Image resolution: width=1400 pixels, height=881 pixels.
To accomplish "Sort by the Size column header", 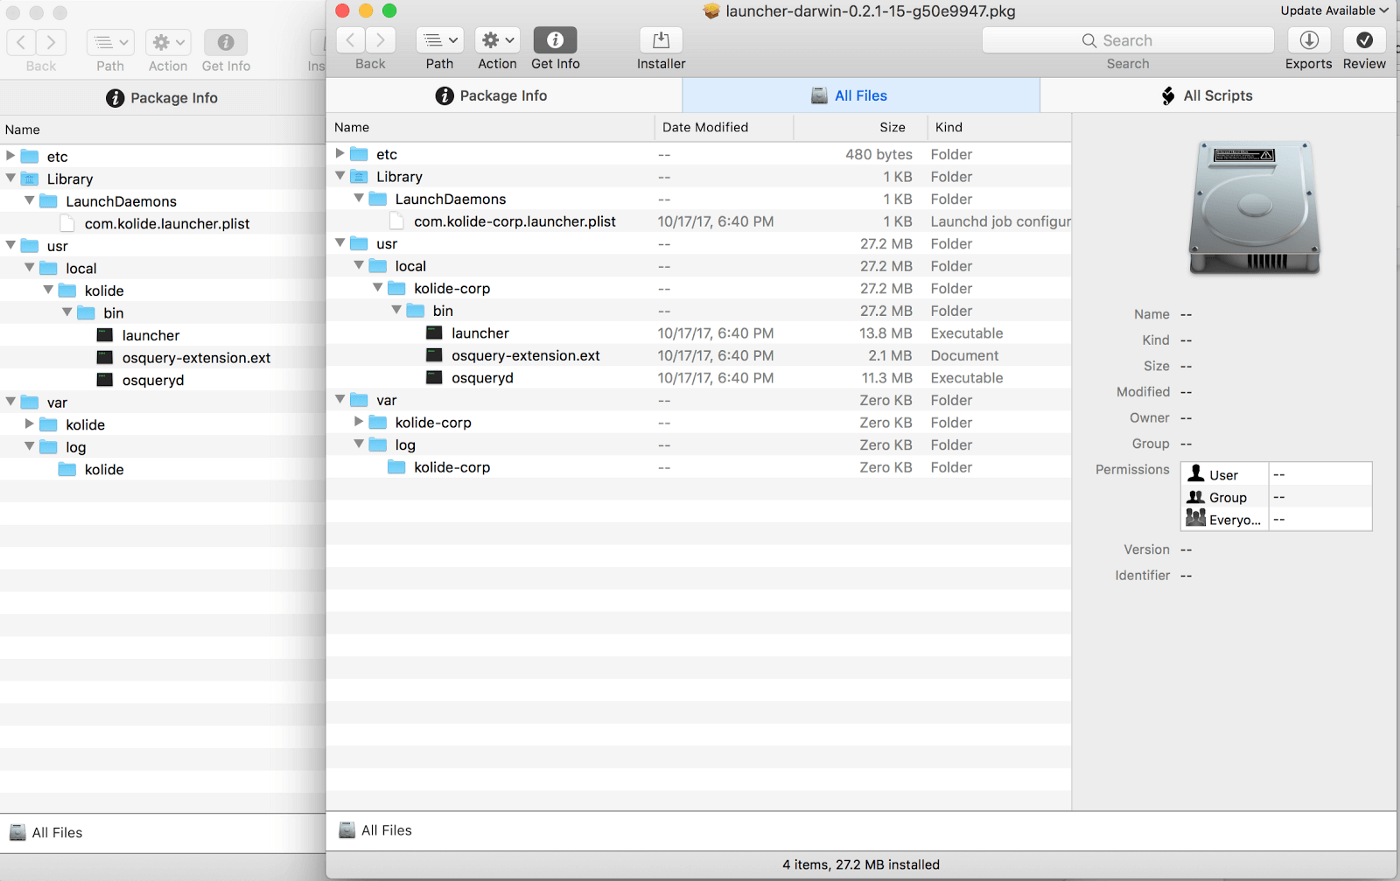I will pyautogui.click(x=861, y=127).
